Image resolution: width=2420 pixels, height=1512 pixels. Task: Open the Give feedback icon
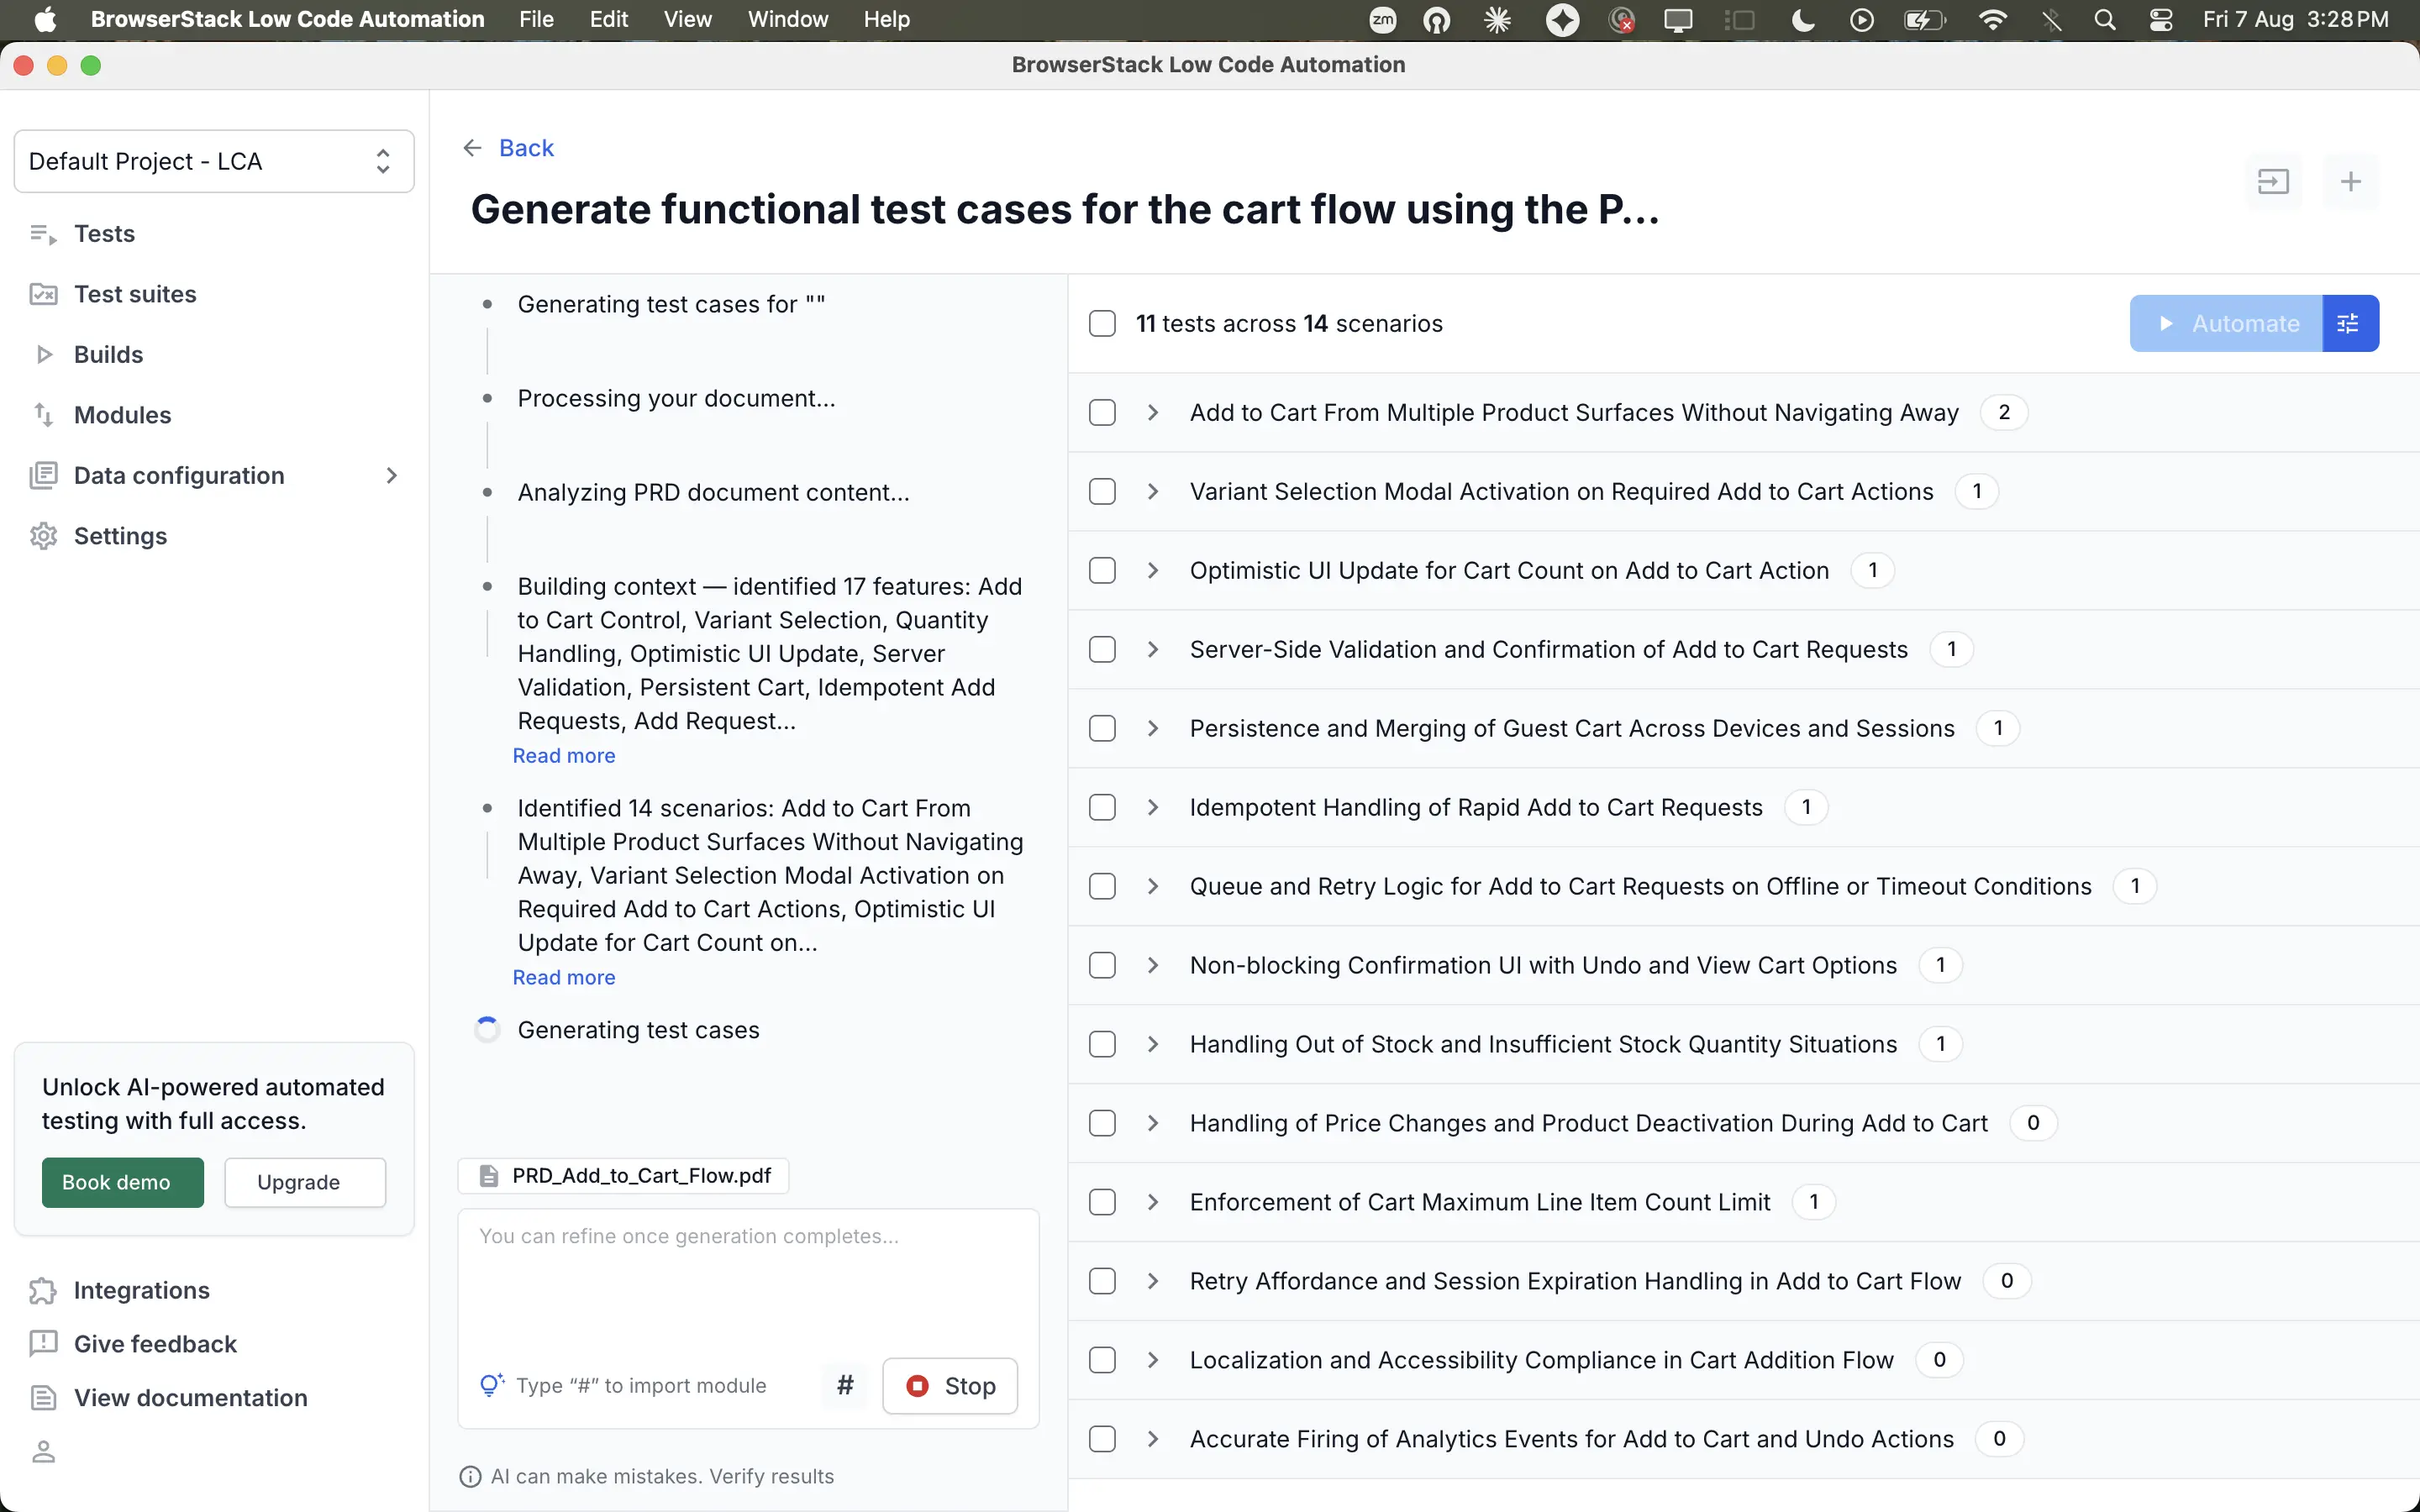tap(43, 1344)
